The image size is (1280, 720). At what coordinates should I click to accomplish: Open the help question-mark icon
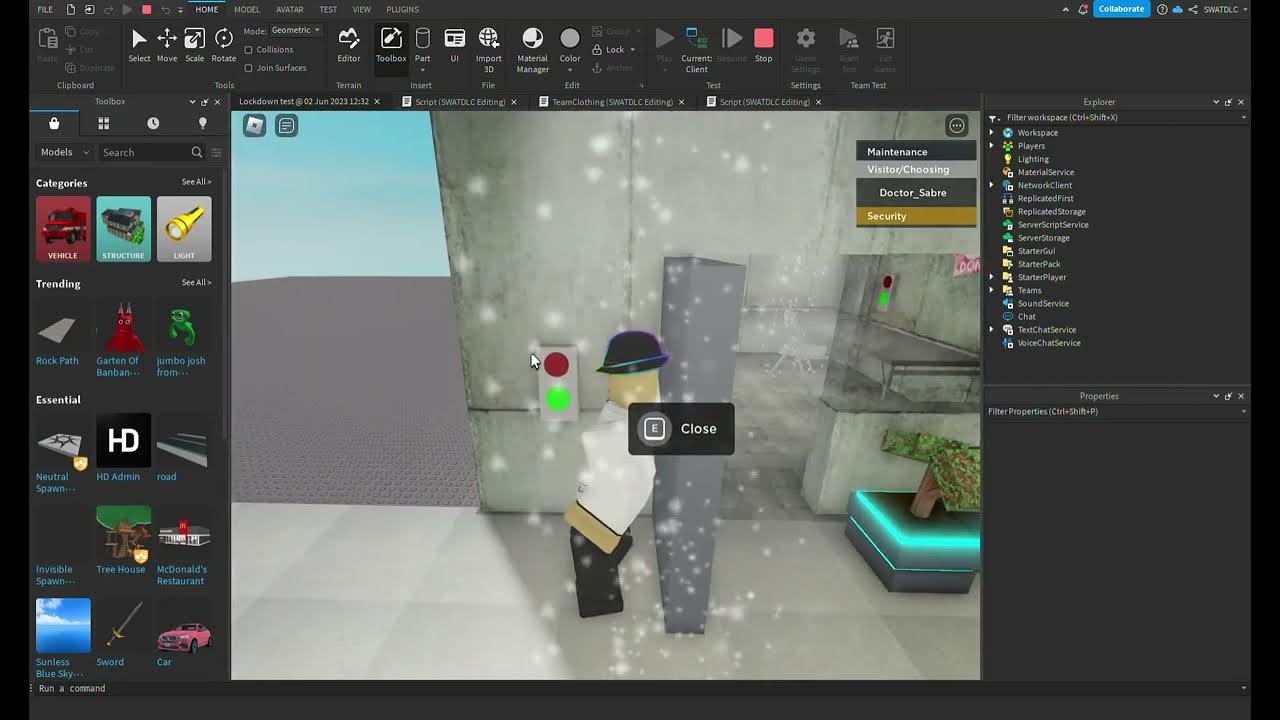[1162, 9]
